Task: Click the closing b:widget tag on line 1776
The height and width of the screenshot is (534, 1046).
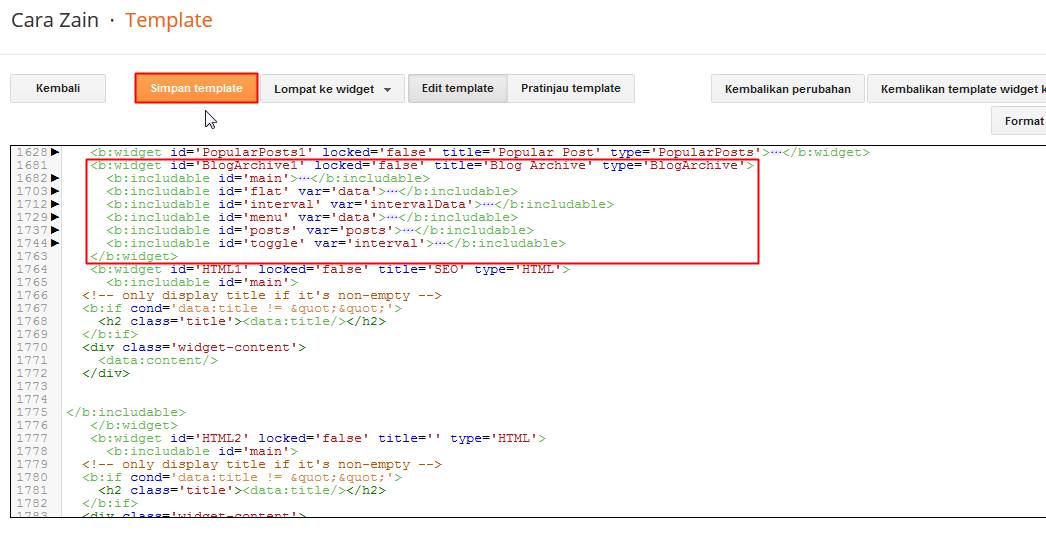Action: [x=134, y=425]
